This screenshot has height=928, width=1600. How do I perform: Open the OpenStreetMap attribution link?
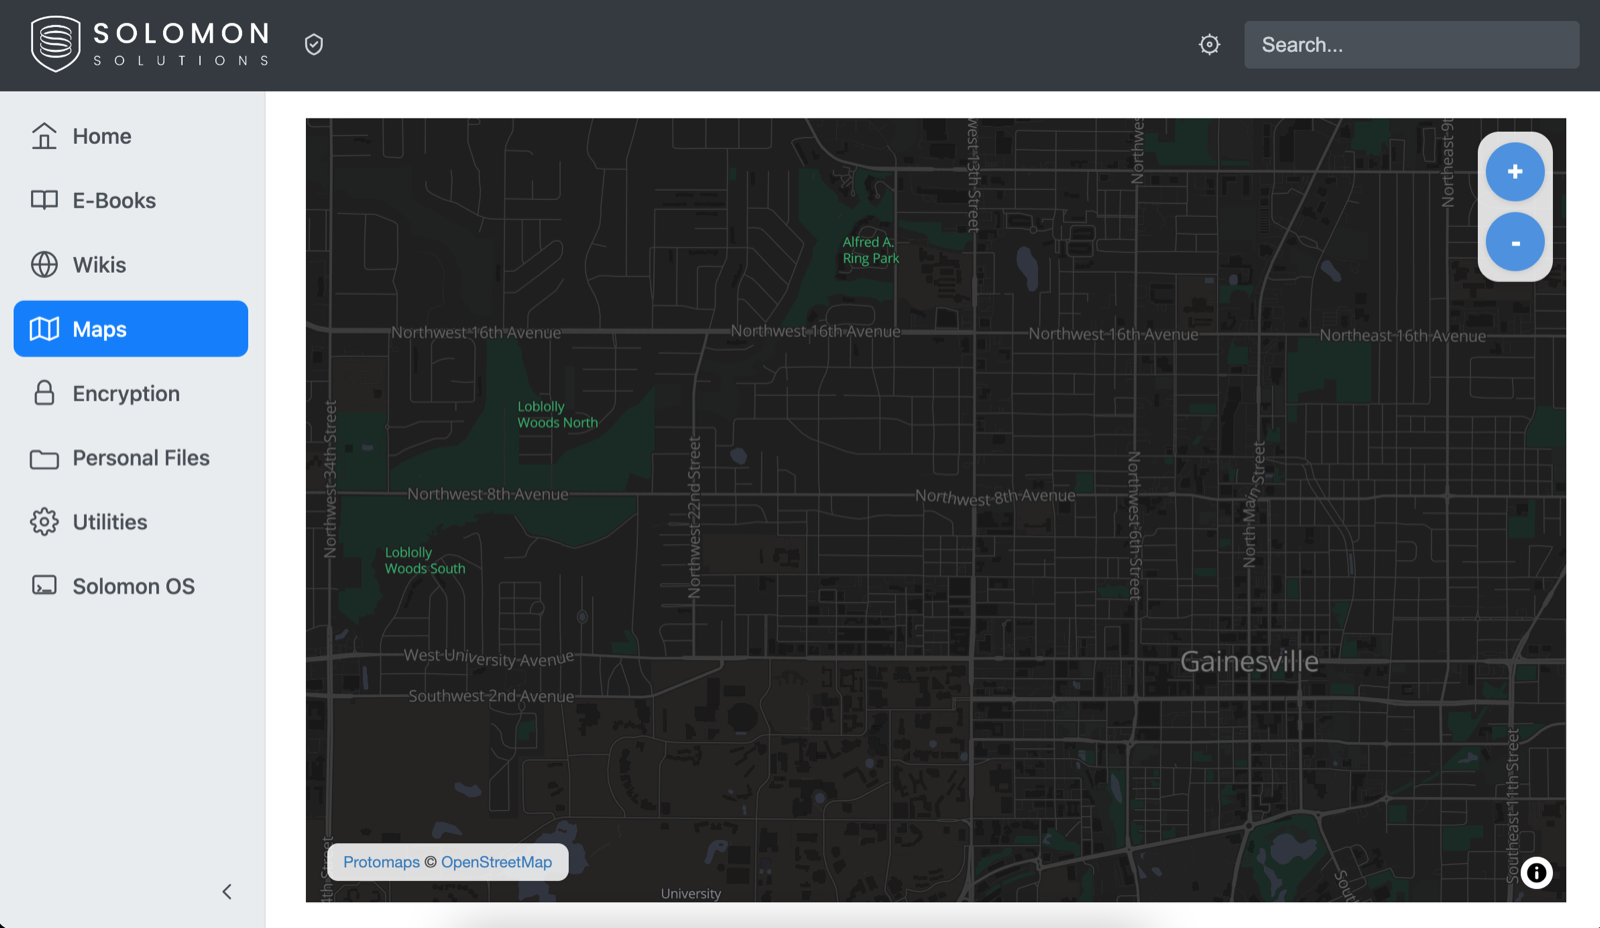pyautogui.click(x=496, y=862)
